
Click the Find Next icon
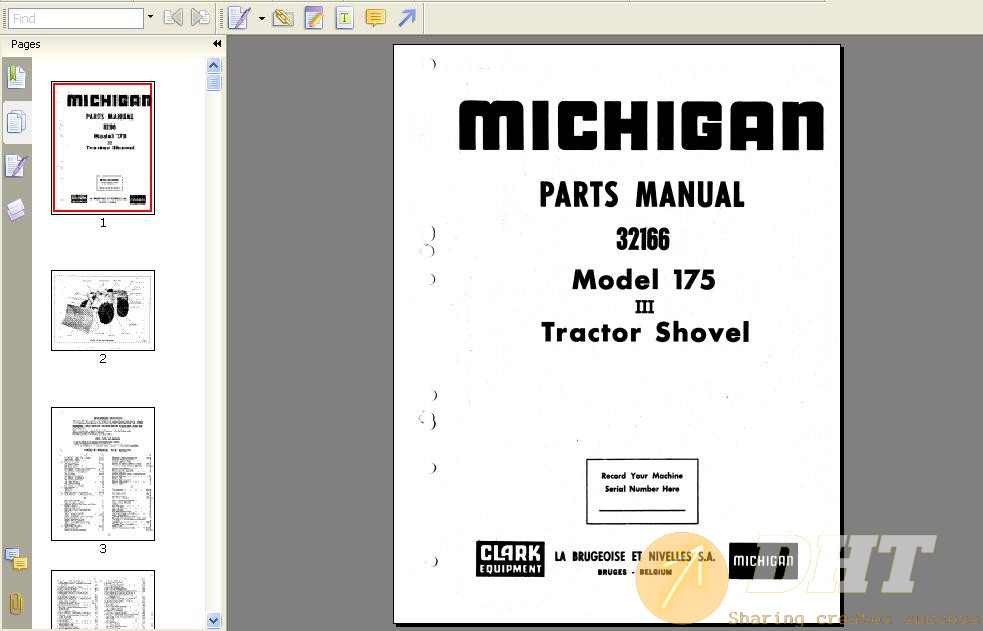pos(200,17)
